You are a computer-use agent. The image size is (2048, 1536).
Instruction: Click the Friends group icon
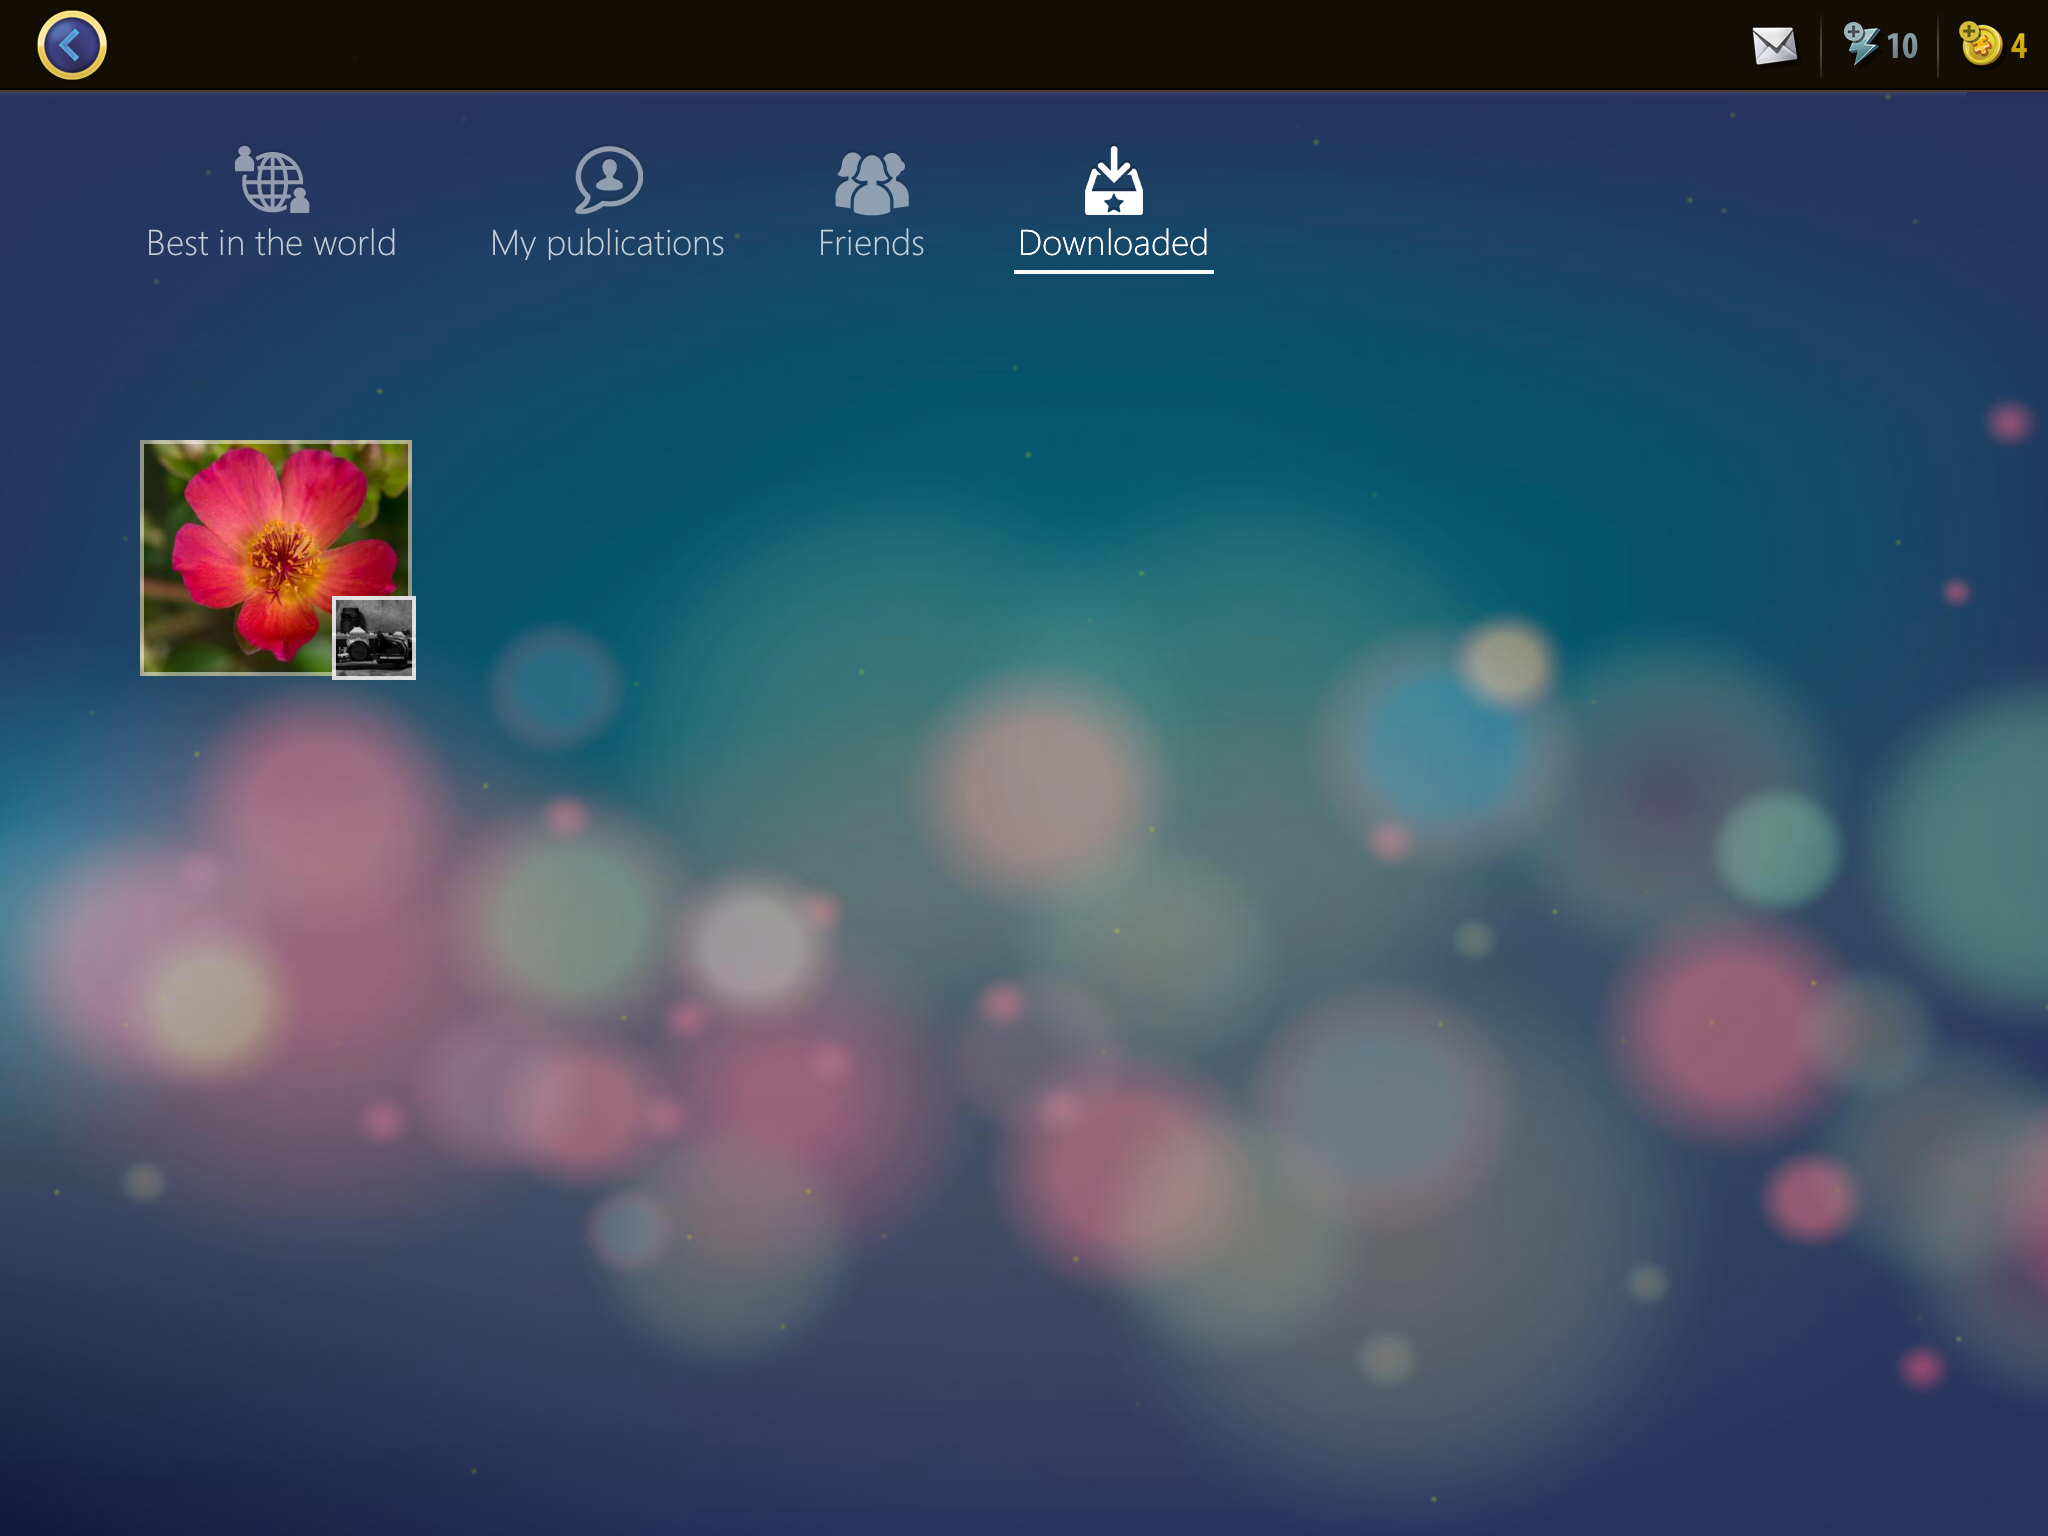pyautogui.click(x=872, y=183)
